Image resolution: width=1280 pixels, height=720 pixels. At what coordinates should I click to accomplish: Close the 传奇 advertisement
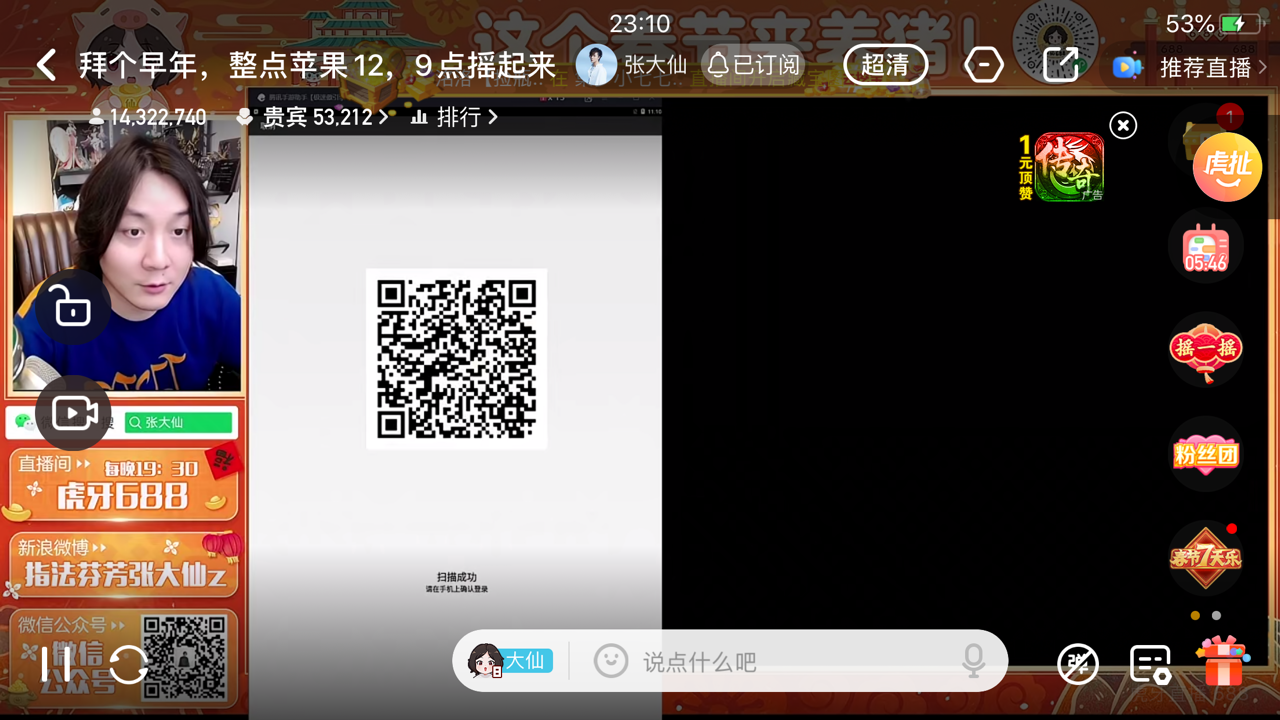tap(1123, 125)
